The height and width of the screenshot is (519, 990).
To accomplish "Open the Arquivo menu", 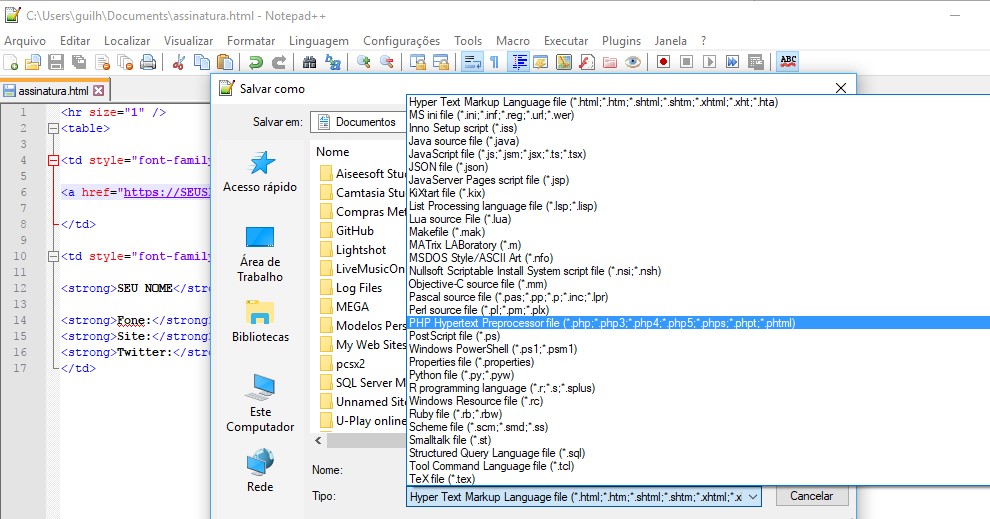I will click(25, 41).
